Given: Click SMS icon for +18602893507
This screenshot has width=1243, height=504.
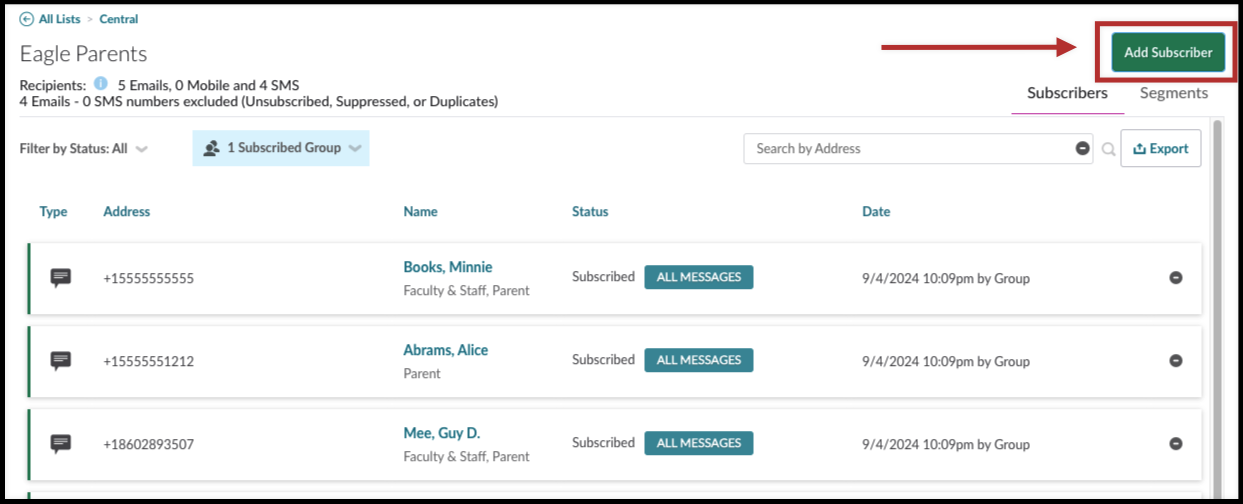Looking at the screenshot, I should pyautogui.click(x=61, y=444).
